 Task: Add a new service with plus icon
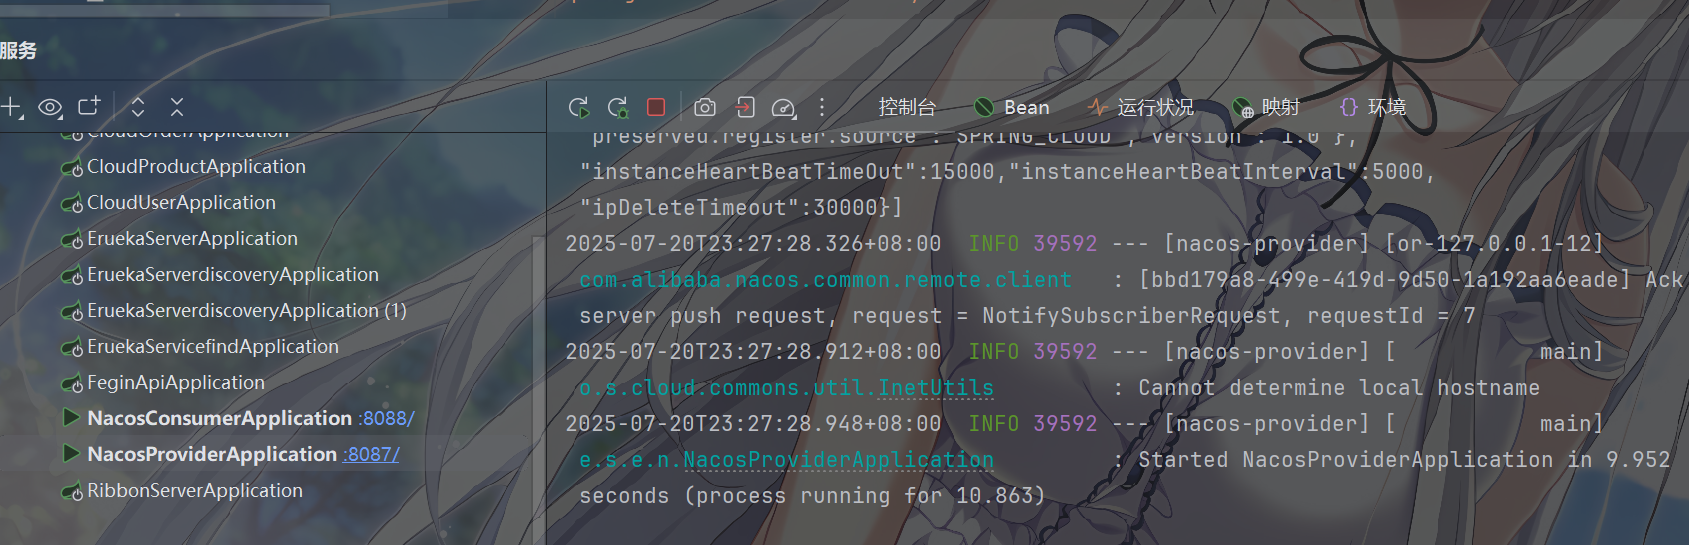pyautogui.click(x=11, y=107)
